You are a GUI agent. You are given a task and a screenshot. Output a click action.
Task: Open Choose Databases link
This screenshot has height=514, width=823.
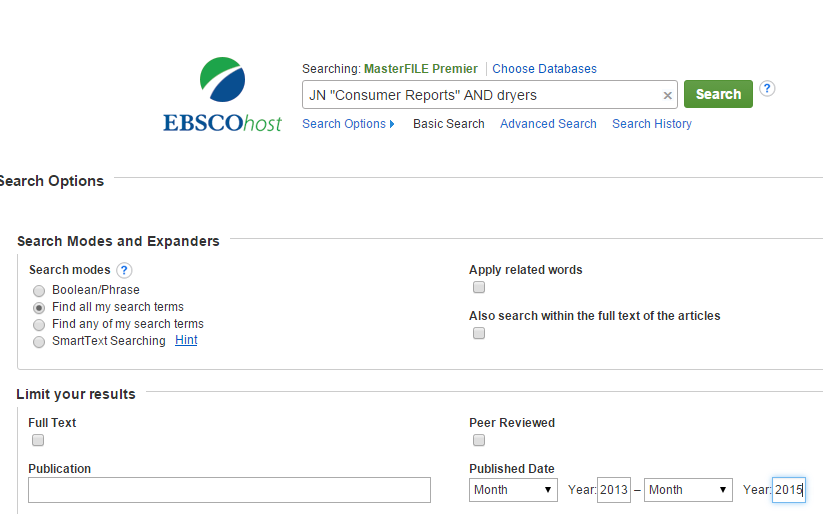(x=544, y=69)
